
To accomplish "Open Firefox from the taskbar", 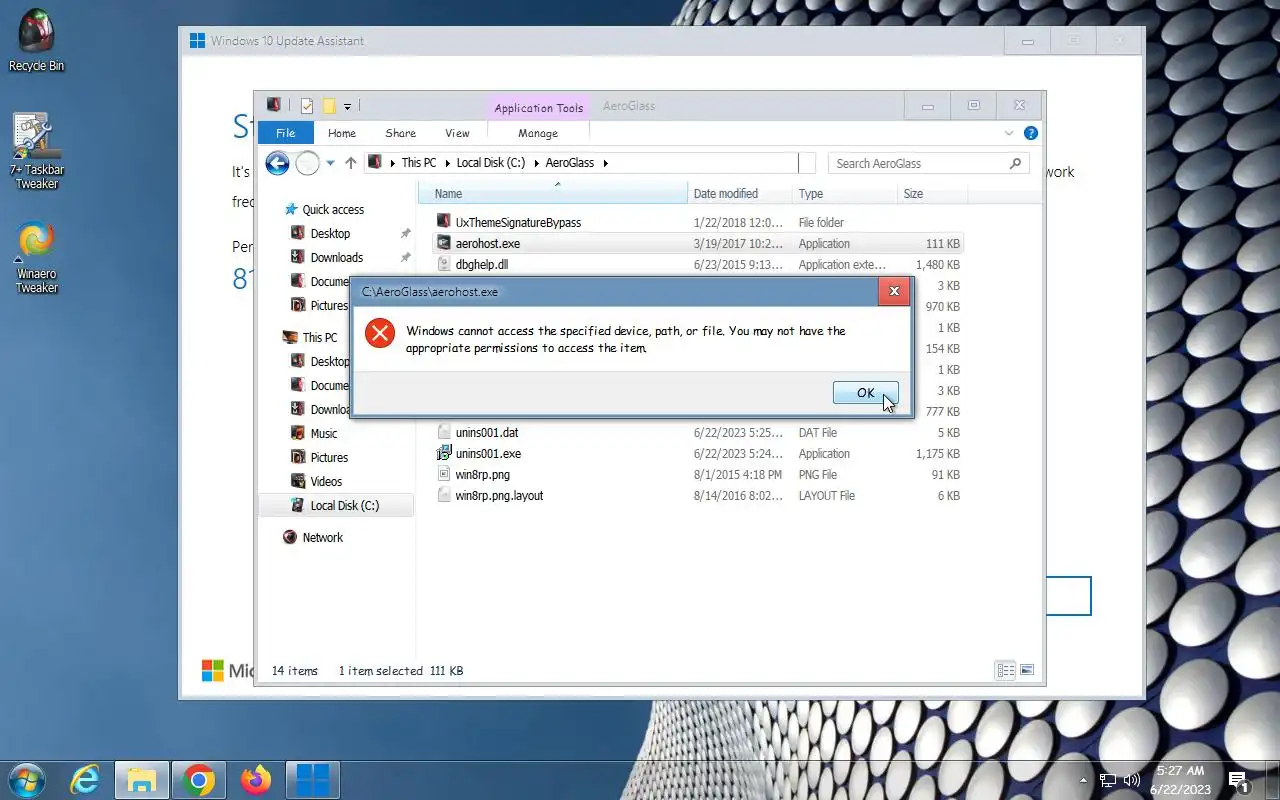I will click(x=256, y=780).
